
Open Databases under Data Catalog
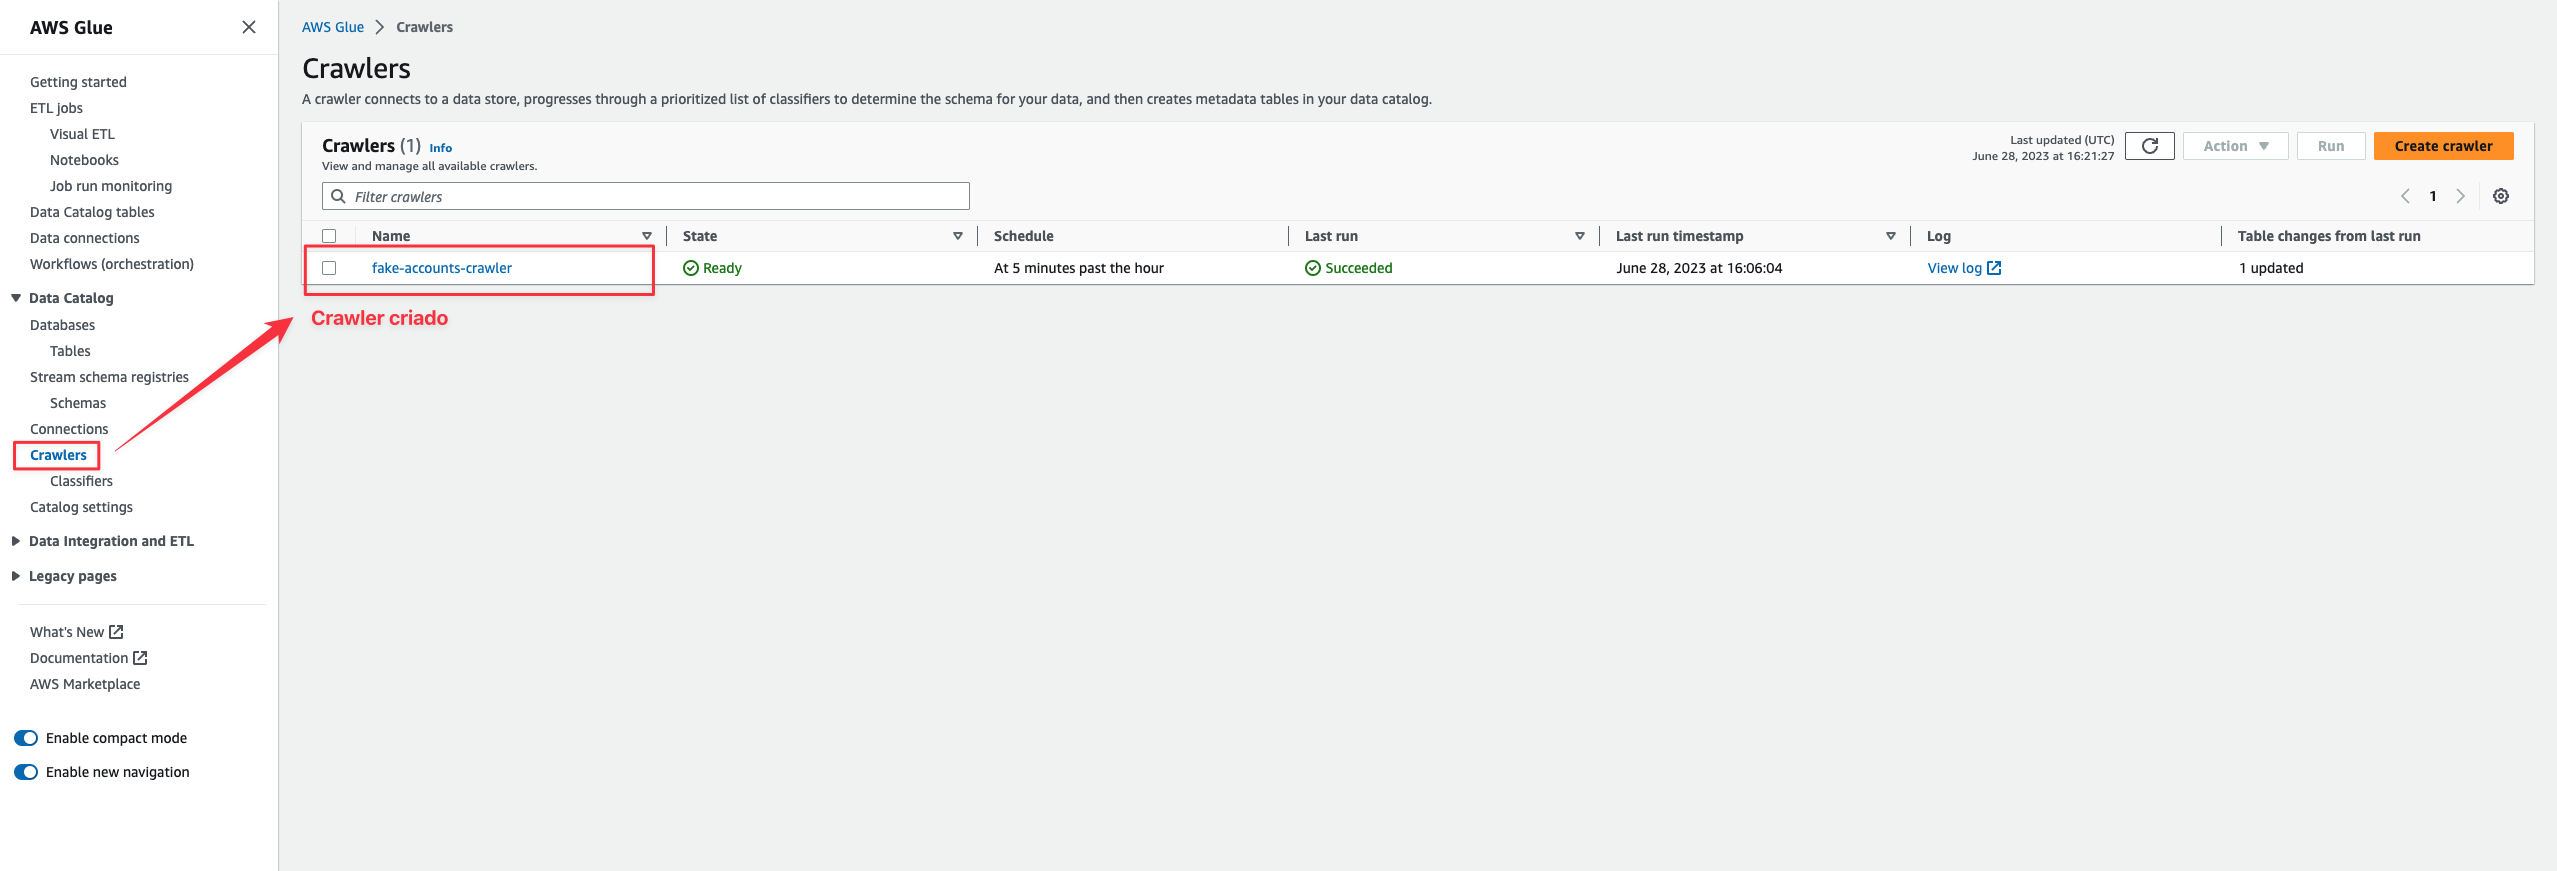click(x=62, y=325)
